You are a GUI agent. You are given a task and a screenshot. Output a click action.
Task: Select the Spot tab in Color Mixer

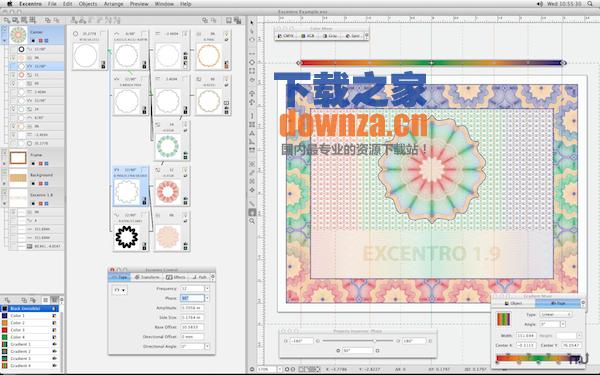click(x=353, y=36)
